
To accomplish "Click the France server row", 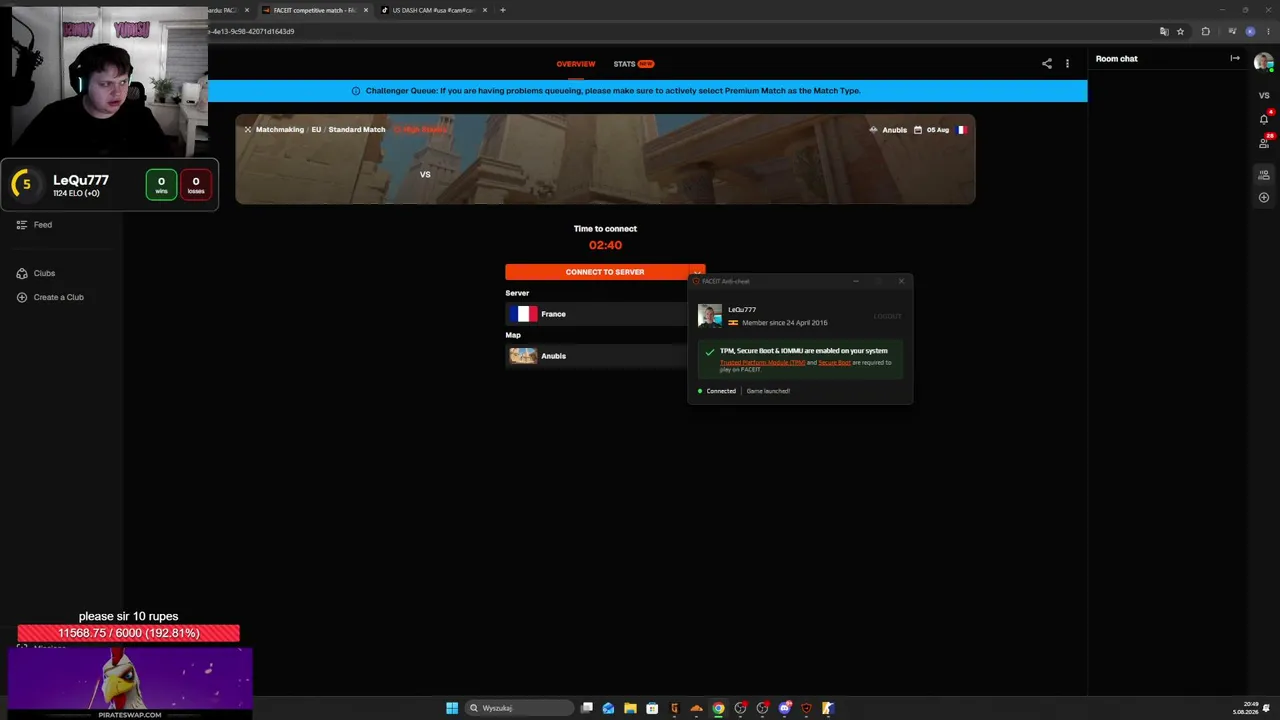I will pyautogui.click(x=596, y=314).
